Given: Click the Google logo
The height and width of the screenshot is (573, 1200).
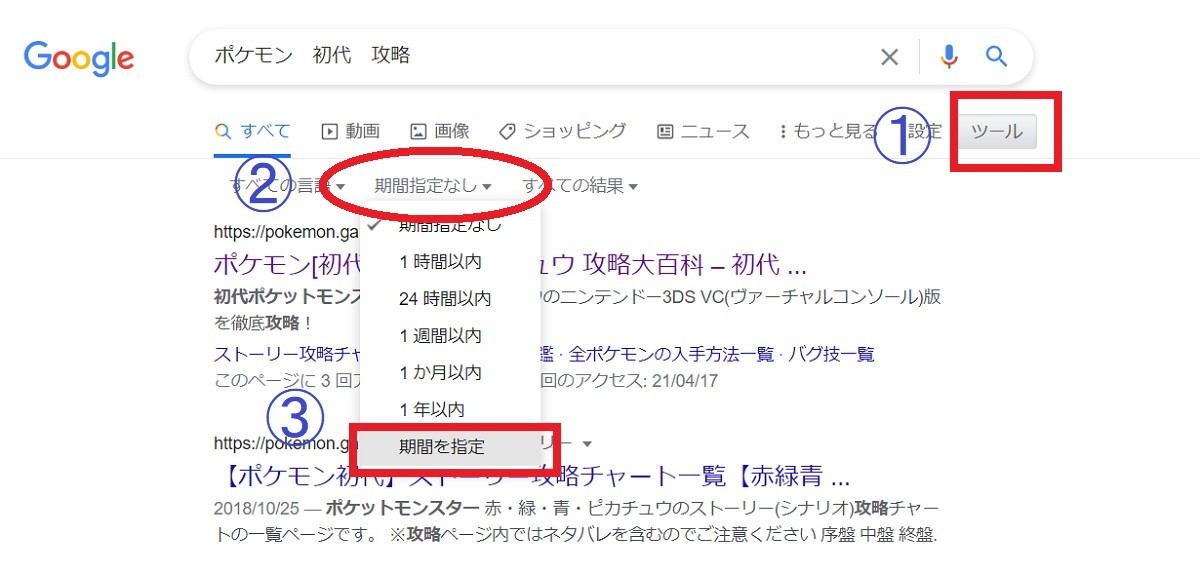Looking at the screenshot, I should [79, 58].
